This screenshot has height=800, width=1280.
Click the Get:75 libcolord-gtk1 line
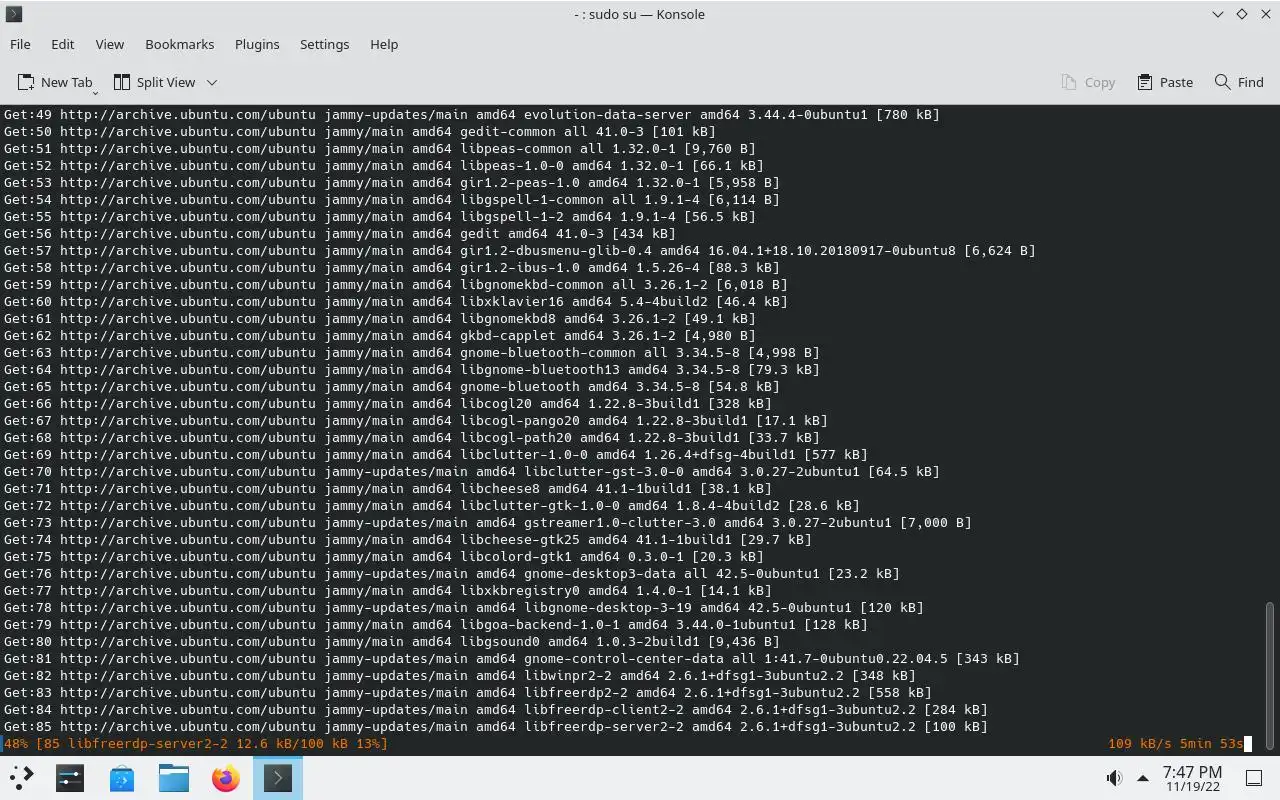pos(383,557)
